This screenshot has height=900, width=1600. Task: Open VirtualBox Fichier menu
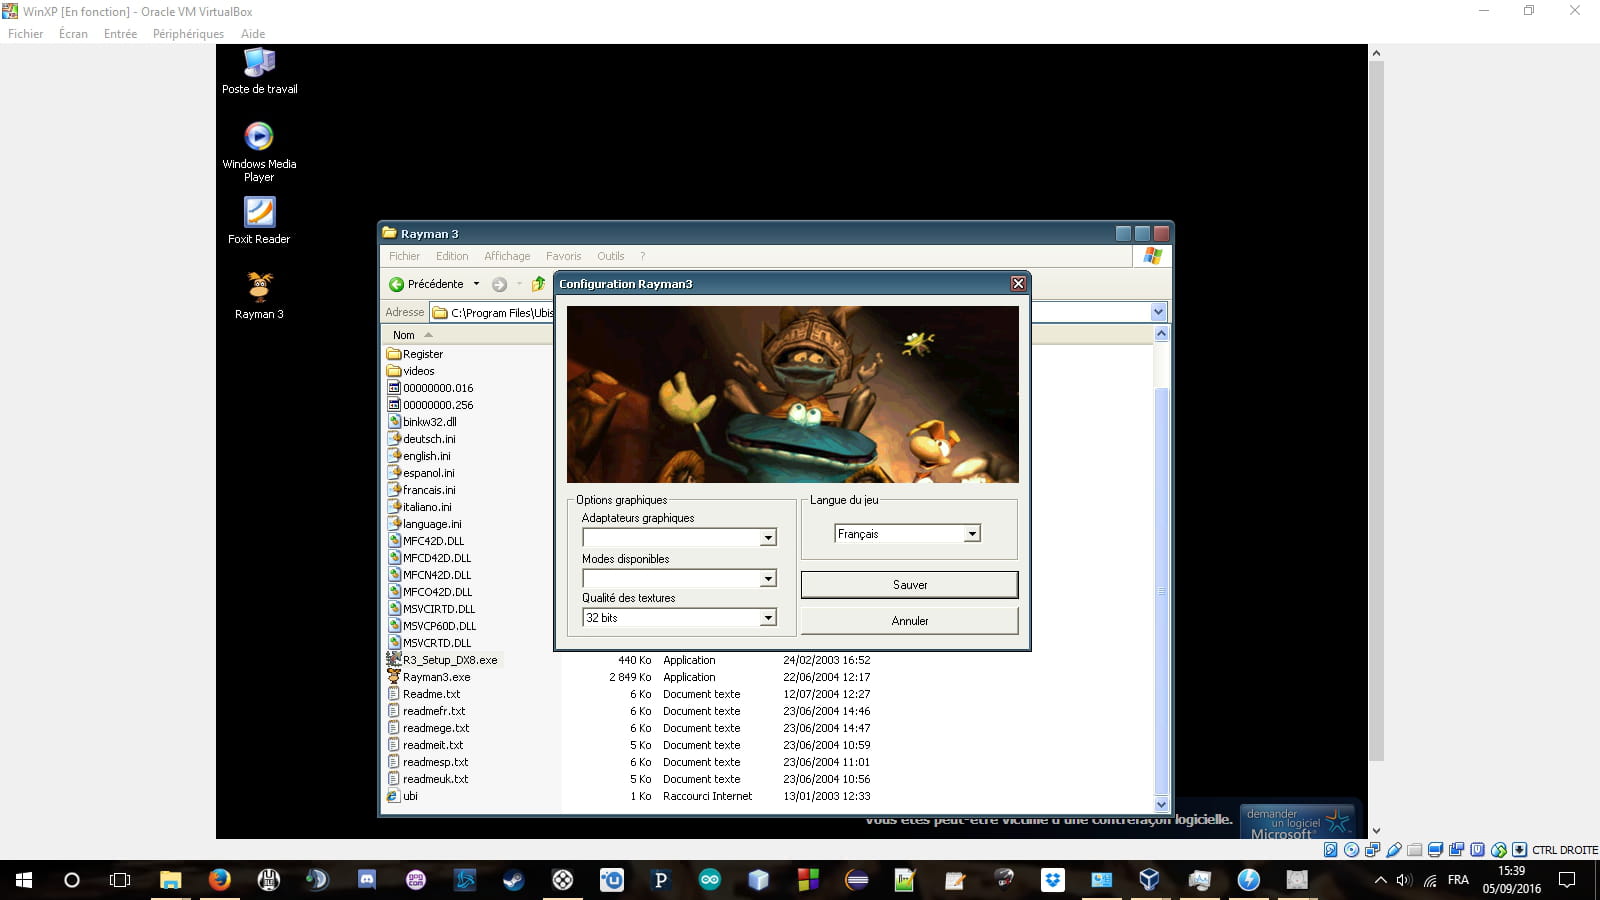[26, 34]
